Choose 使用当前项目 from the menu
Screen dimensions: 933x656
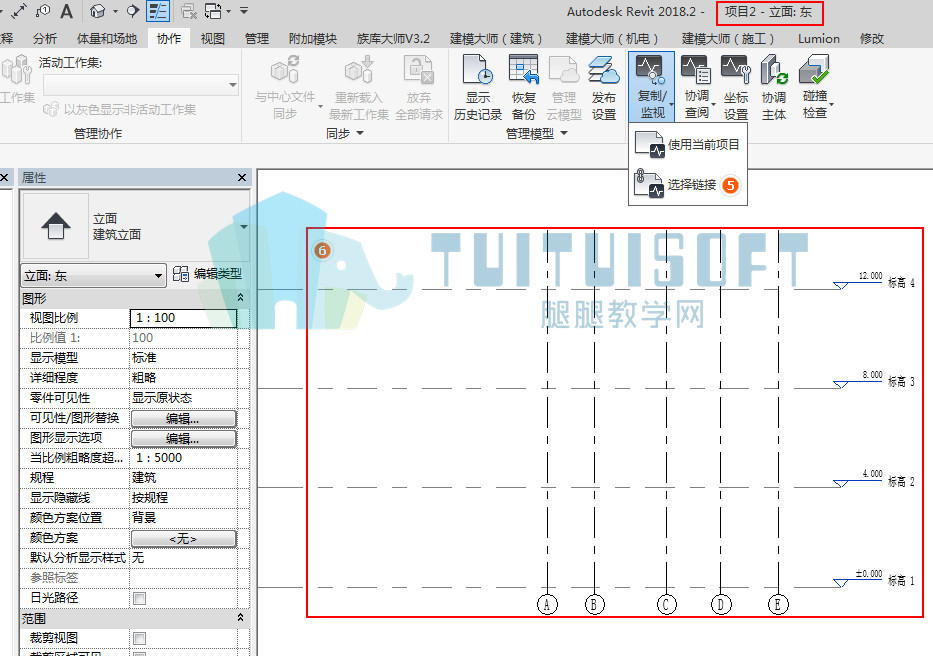pyautogui.click(x=687, y=145)
